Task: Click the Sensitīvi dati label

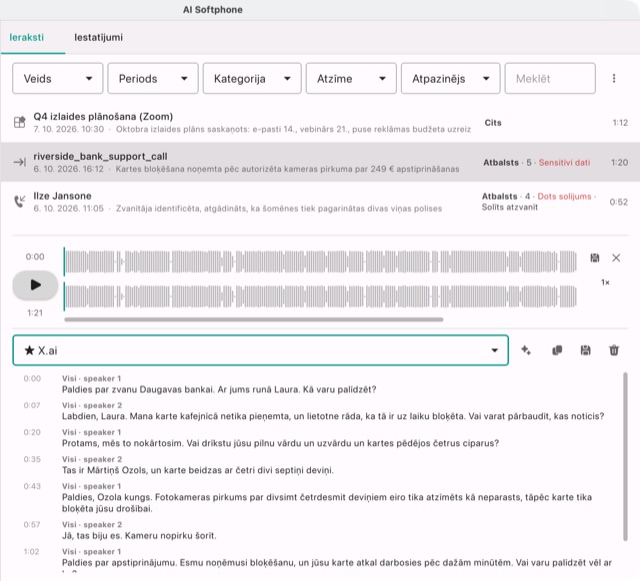Action: [564, 163]
